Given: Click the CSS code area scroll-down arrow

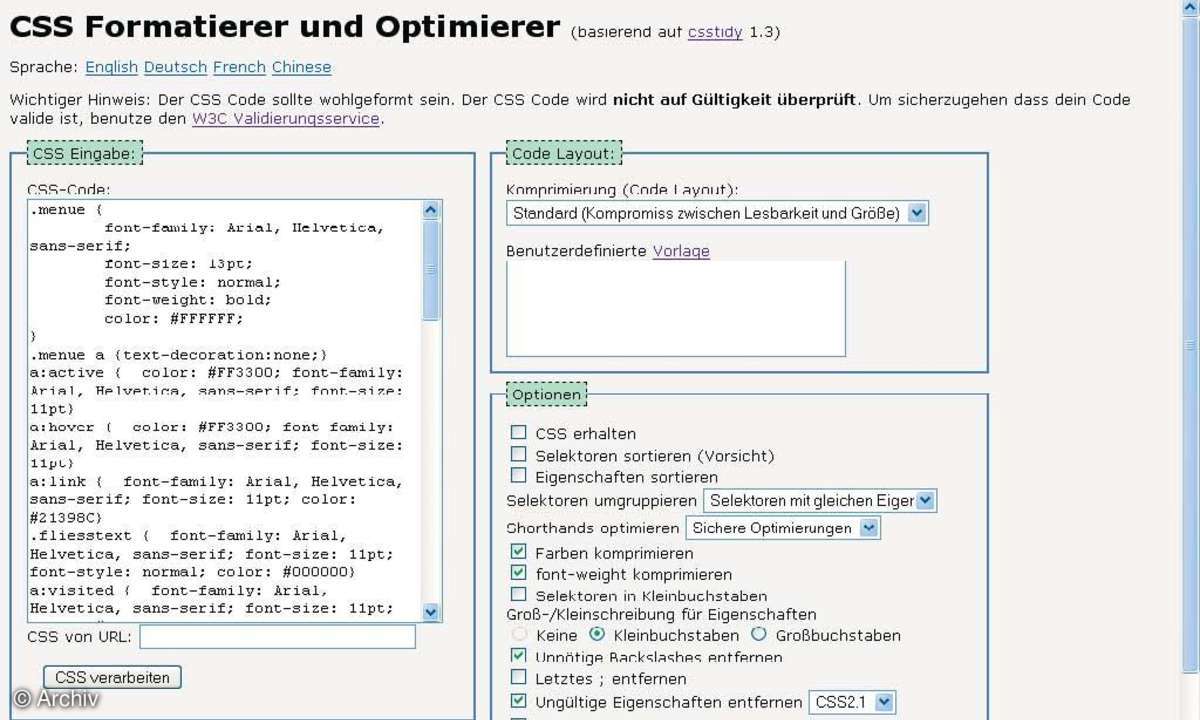Looking at the screenshot, I should tap(431, 612).
